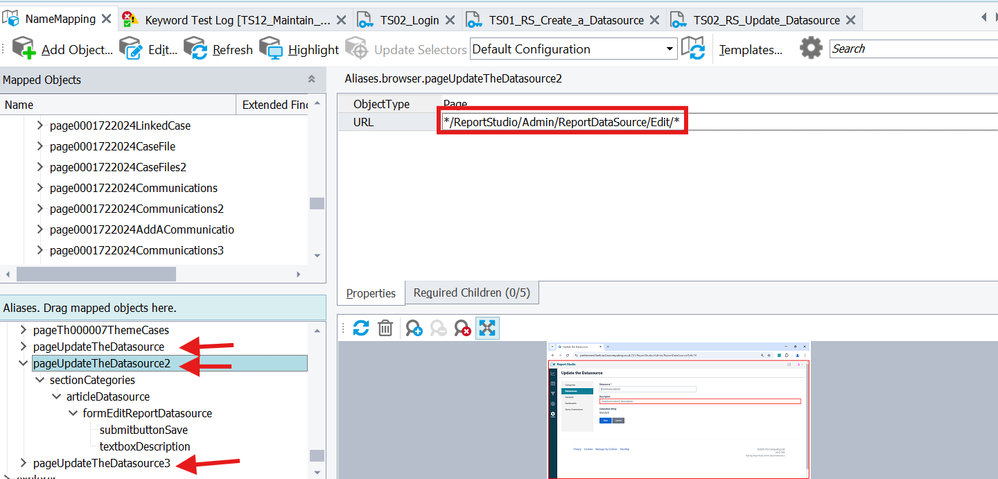
Task: Select textboxDescription in the Aliases tree
Action: click(x=144, y=446)
